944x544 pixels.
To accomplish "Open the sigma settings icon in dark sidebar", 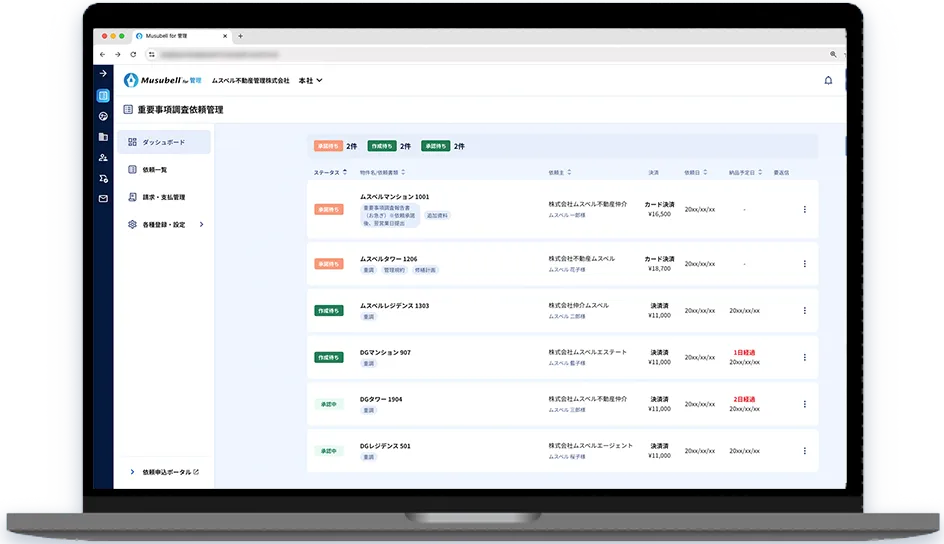I will click(103, 178).
